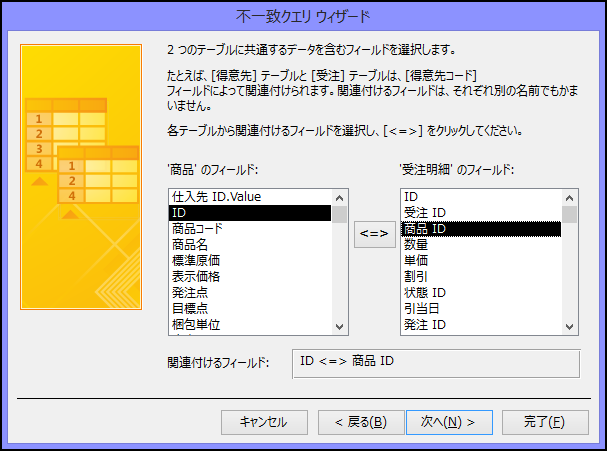Select 梱包単位 in the 商品 fields list

click(250, 324)
